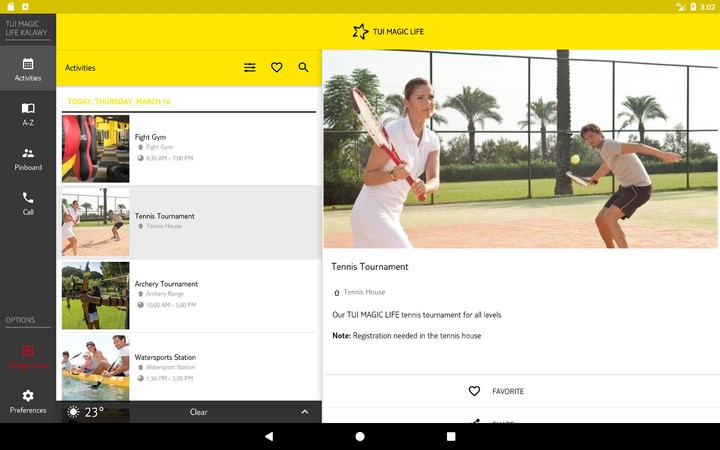
Task: Show favorites using the header heart icon
Action: coord(277,68)
